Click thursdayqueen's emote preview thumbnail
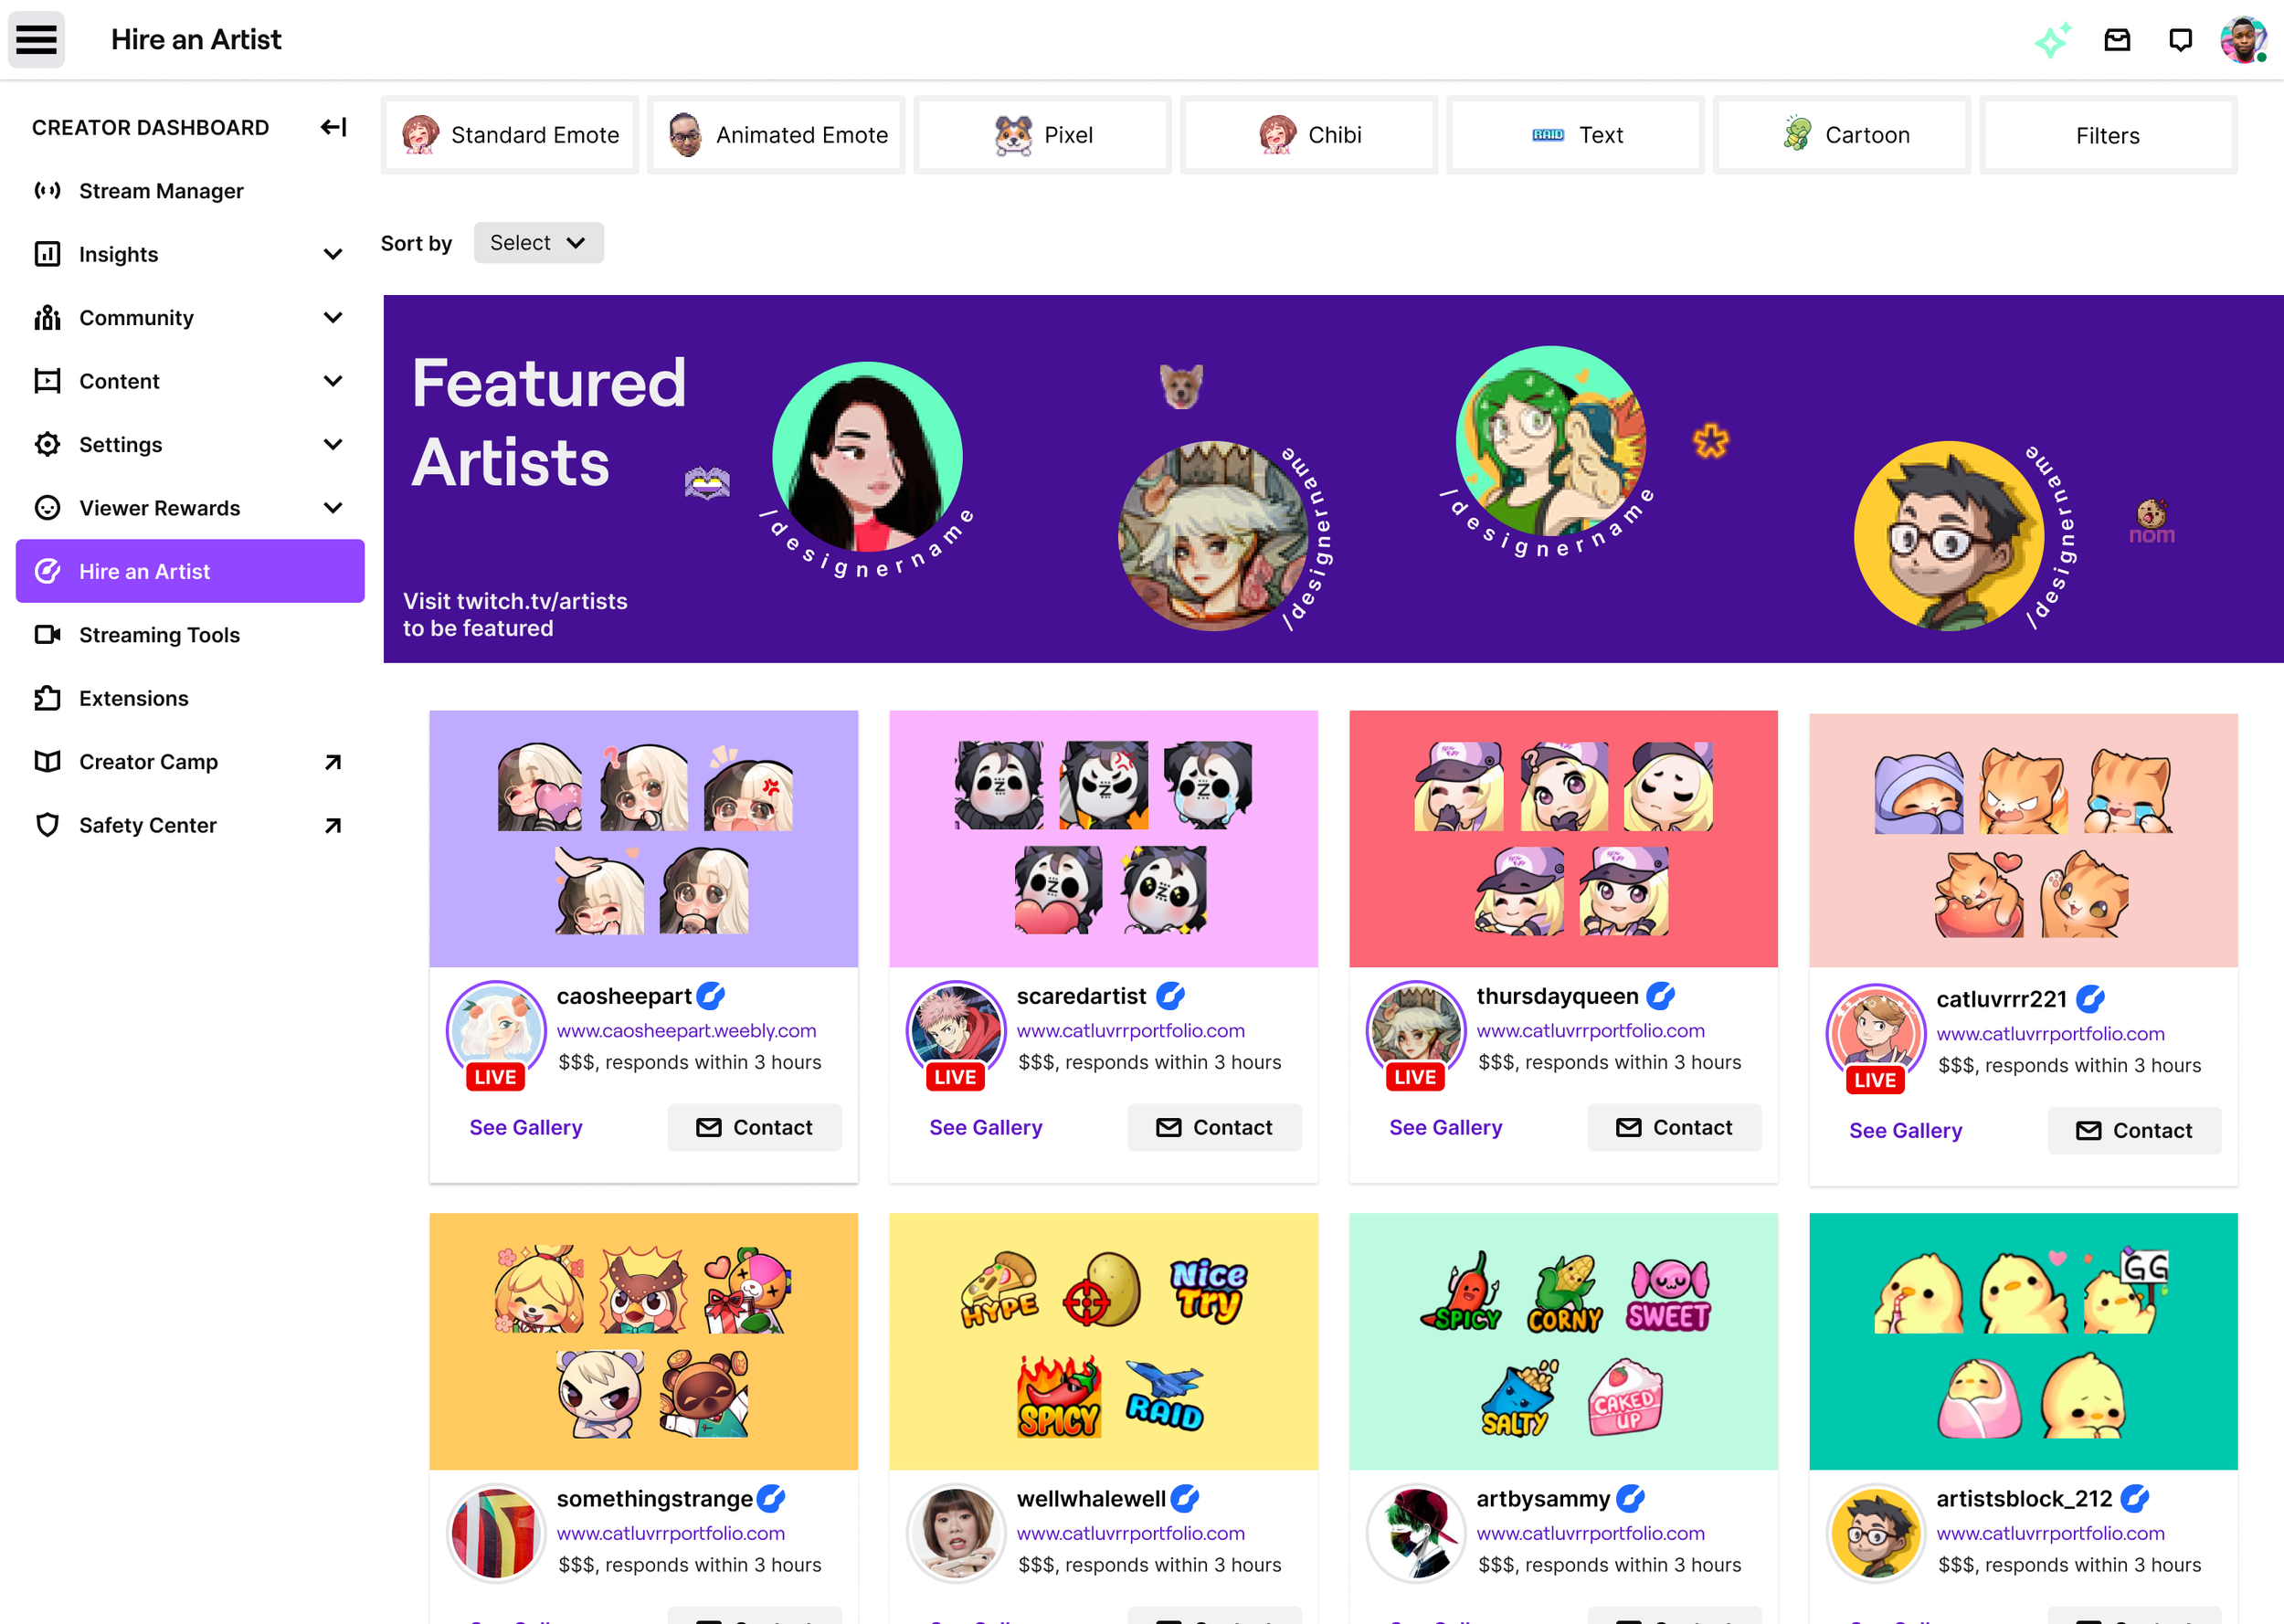This screenshot has width=2284, height=1624. 1564,839
